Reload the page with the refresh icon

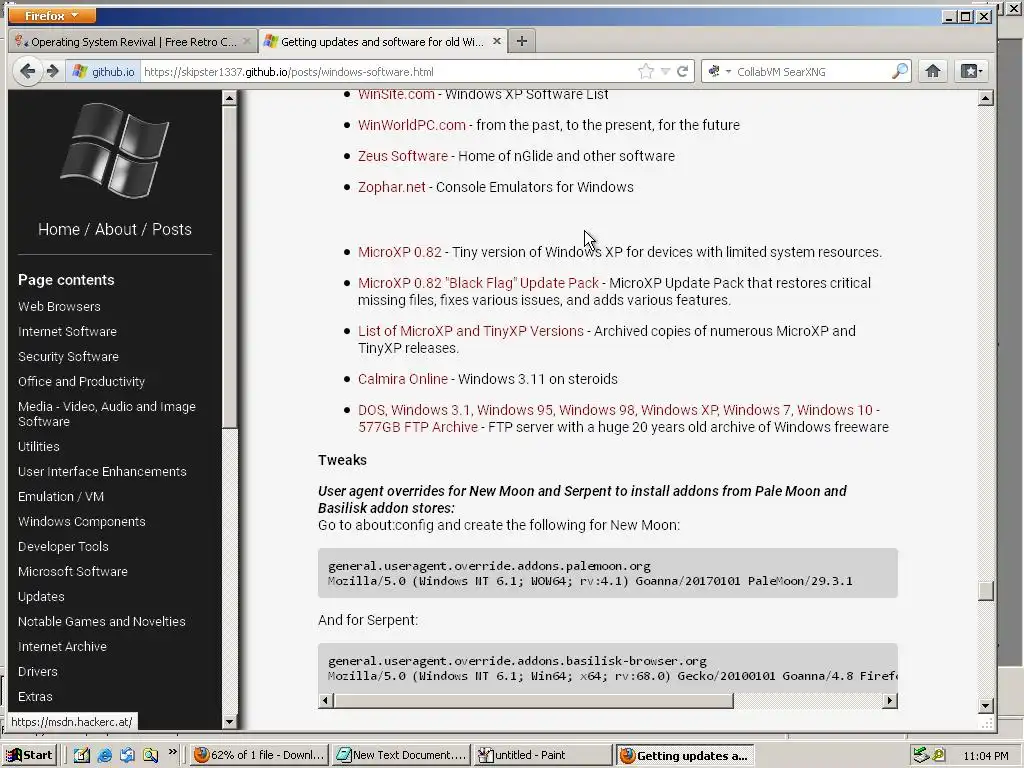(x=682, y=71)
